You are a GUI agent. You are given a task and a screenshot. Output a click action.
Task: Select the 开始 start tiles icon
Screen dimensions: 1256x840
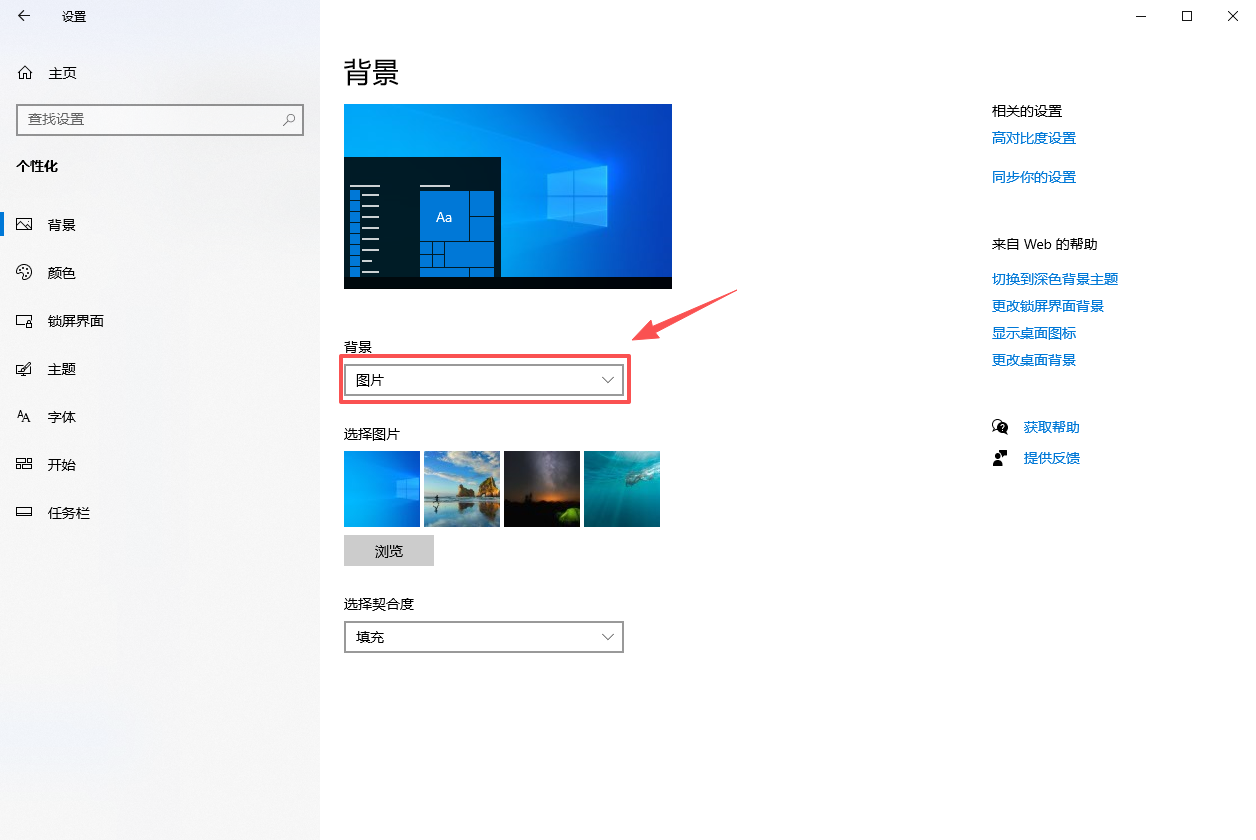[25, 465]
